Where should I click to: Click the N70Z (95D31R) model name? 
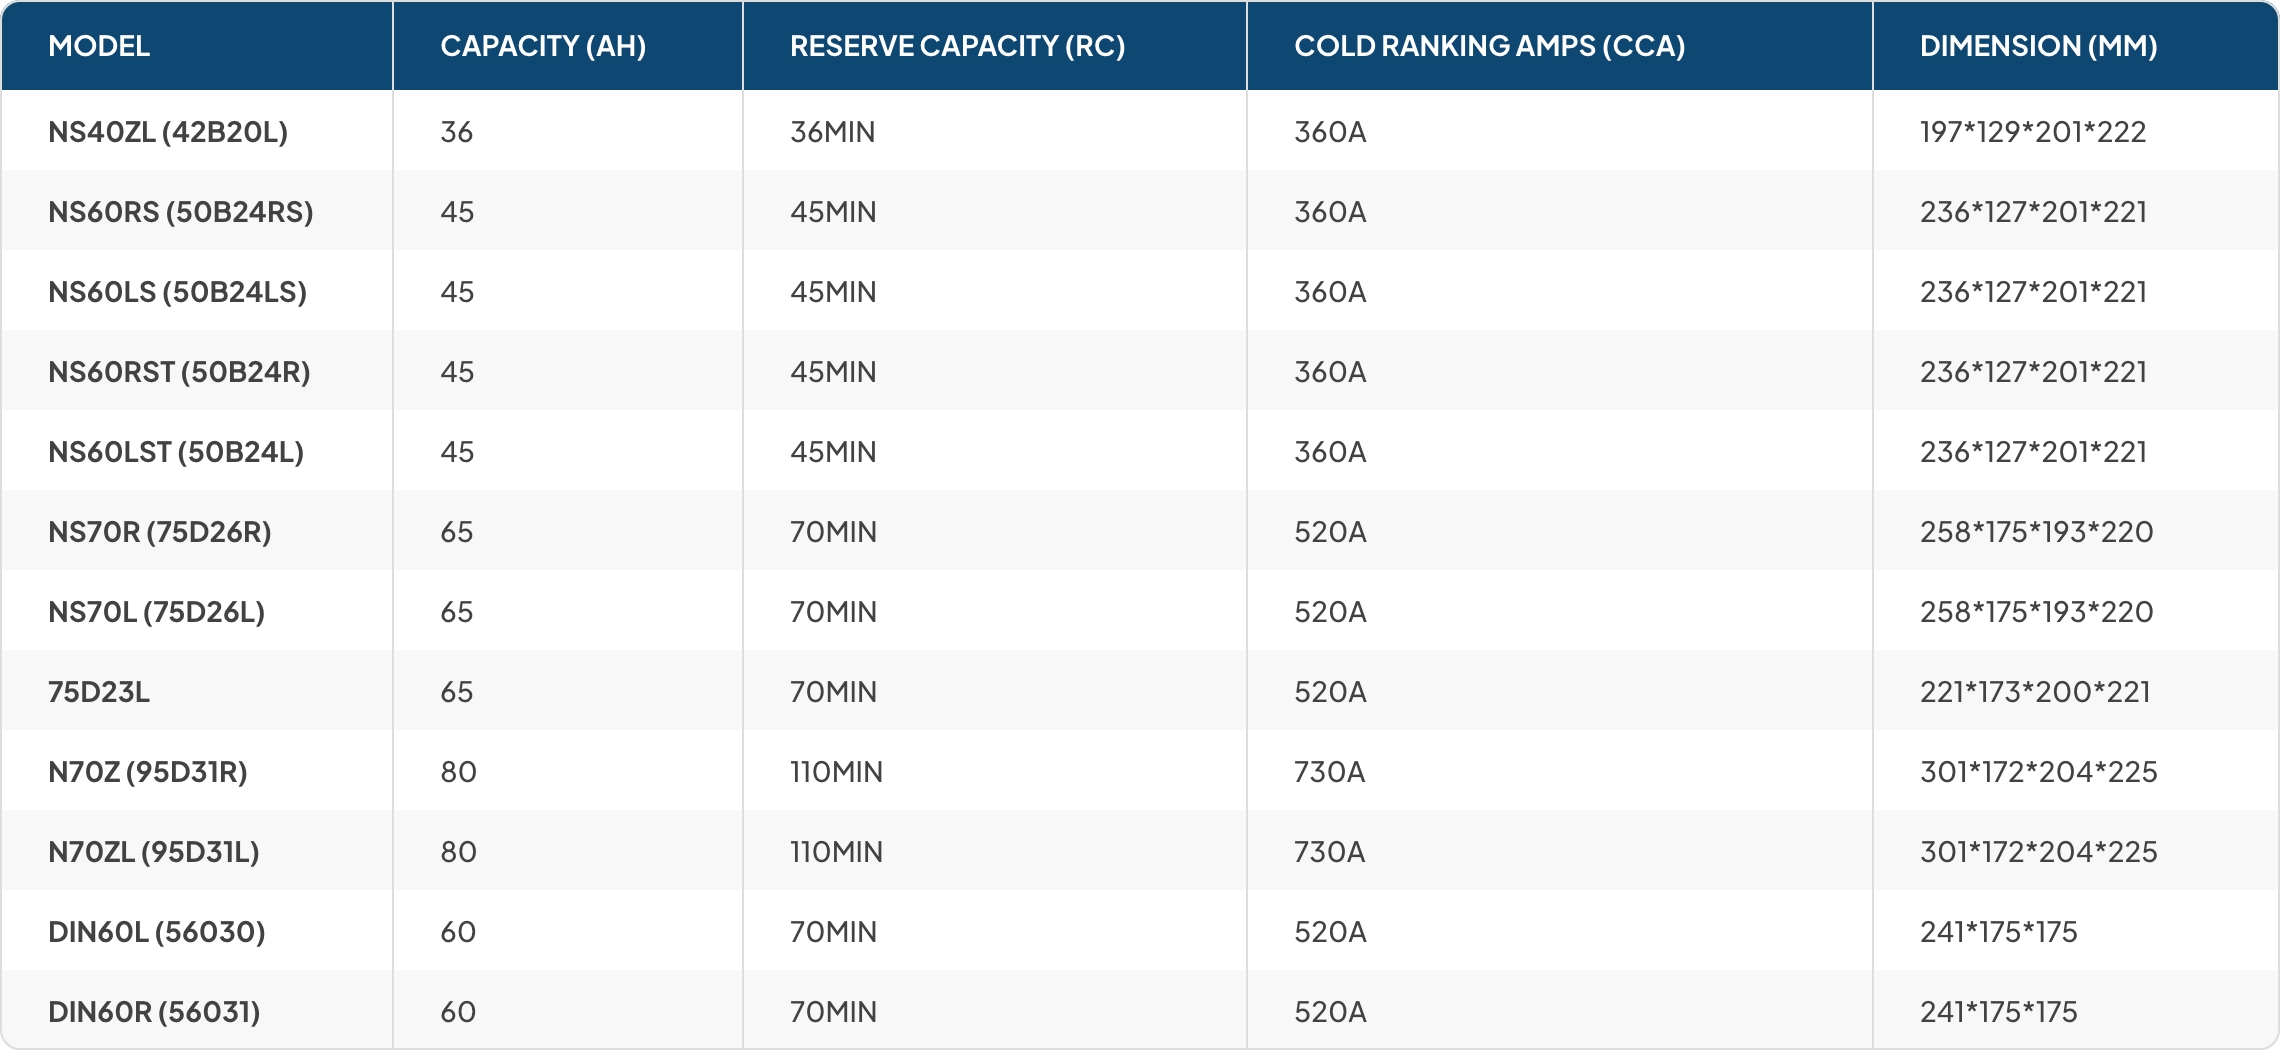click(148, 772)
